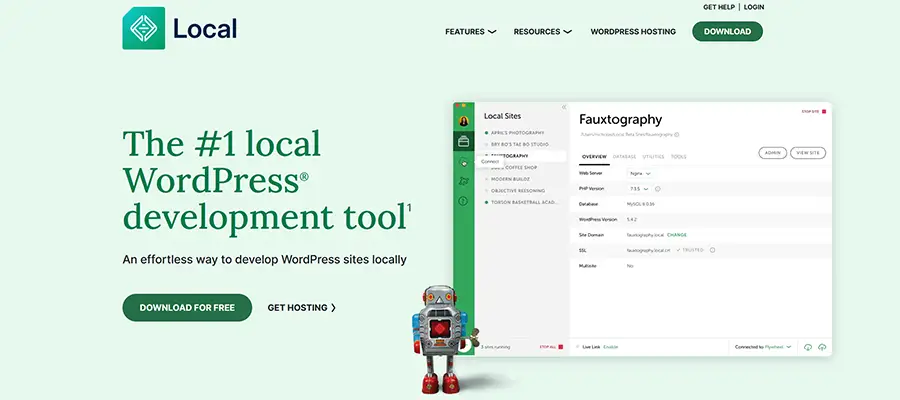This screenshot has height=400, width=900.
Task: Collapse the Local Sites panel with the double arrow
Action: coord(564,107)
